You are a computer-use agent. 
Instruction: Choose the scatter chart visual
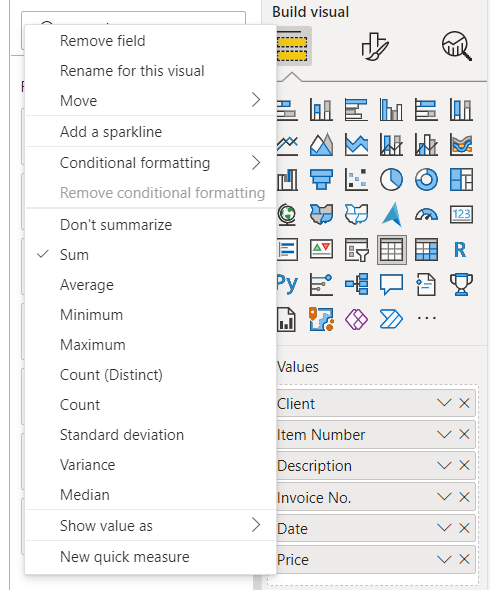pyautogui.click(x=356, y=179)
